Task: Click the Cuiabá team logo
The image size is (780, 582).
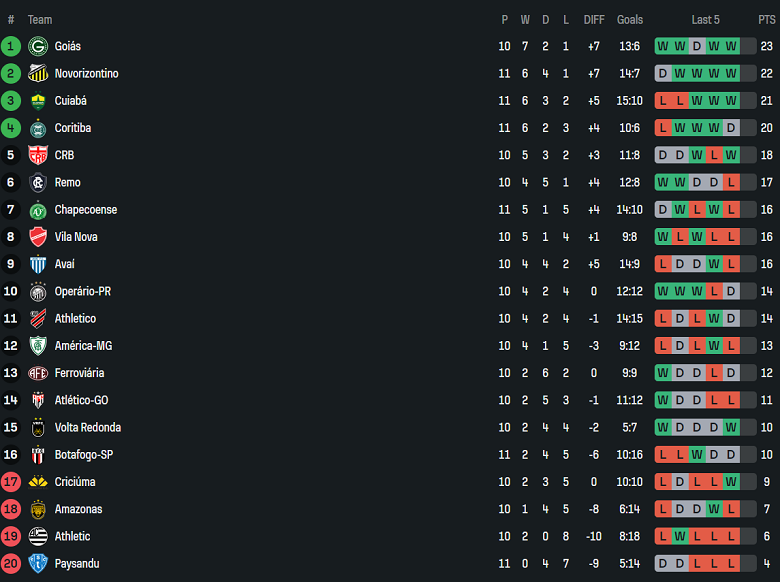Action: [x=38, y=101]
